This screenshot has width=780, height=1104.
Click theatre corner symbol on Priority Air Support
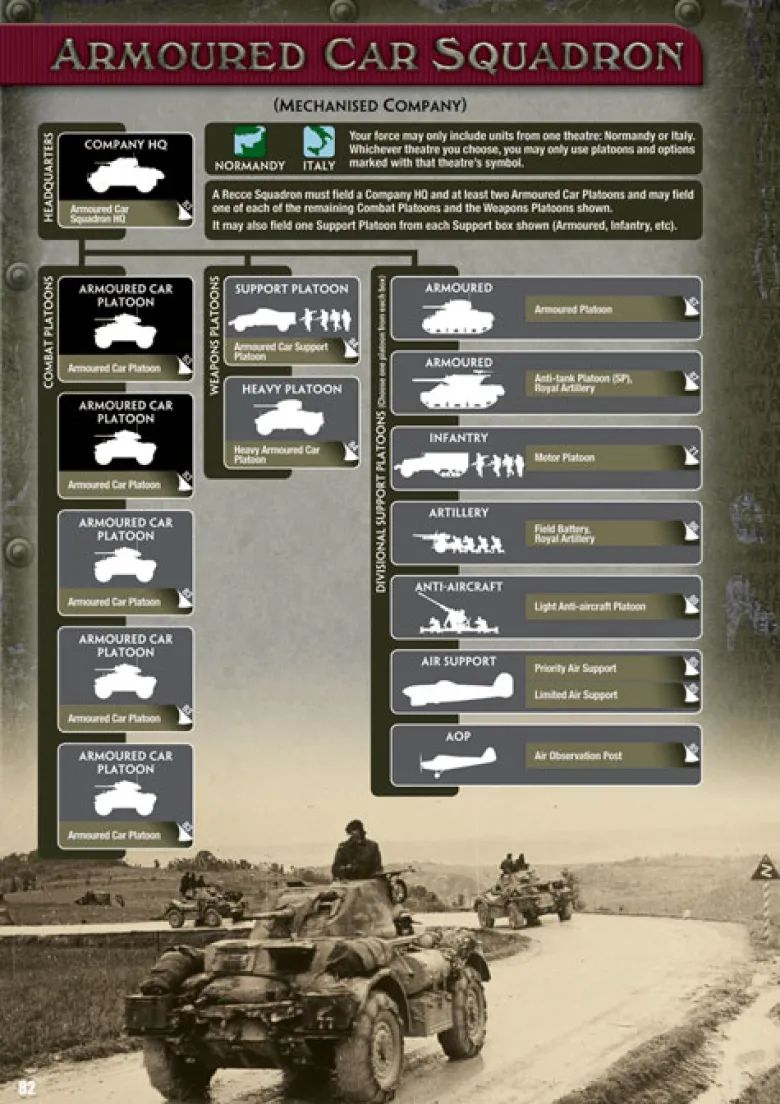pos(691,666)
